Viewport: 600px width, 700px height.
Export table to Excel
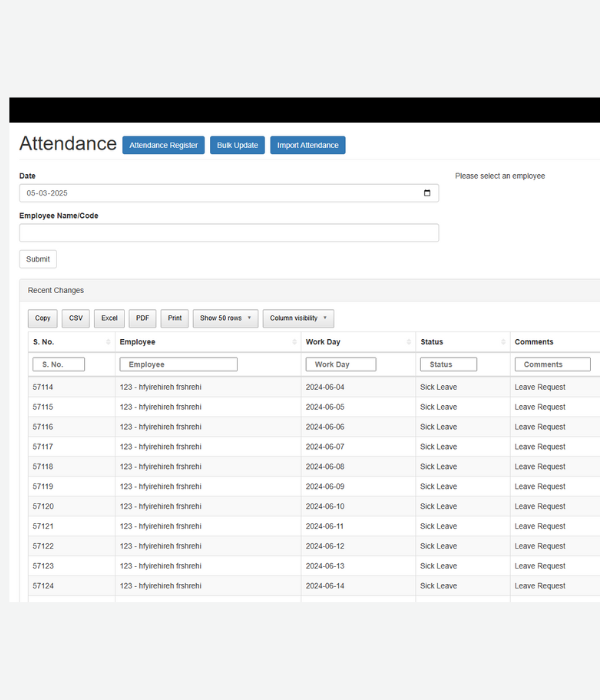(x=109, y=318)
